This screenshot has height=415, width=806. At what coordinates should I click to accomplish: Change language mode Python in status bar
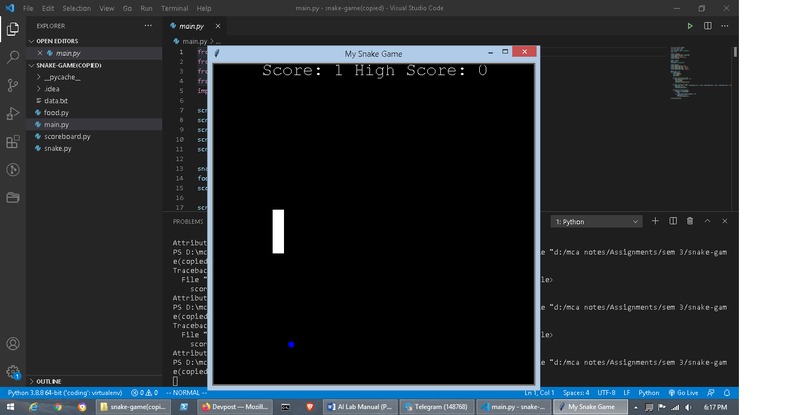(649, 392)
